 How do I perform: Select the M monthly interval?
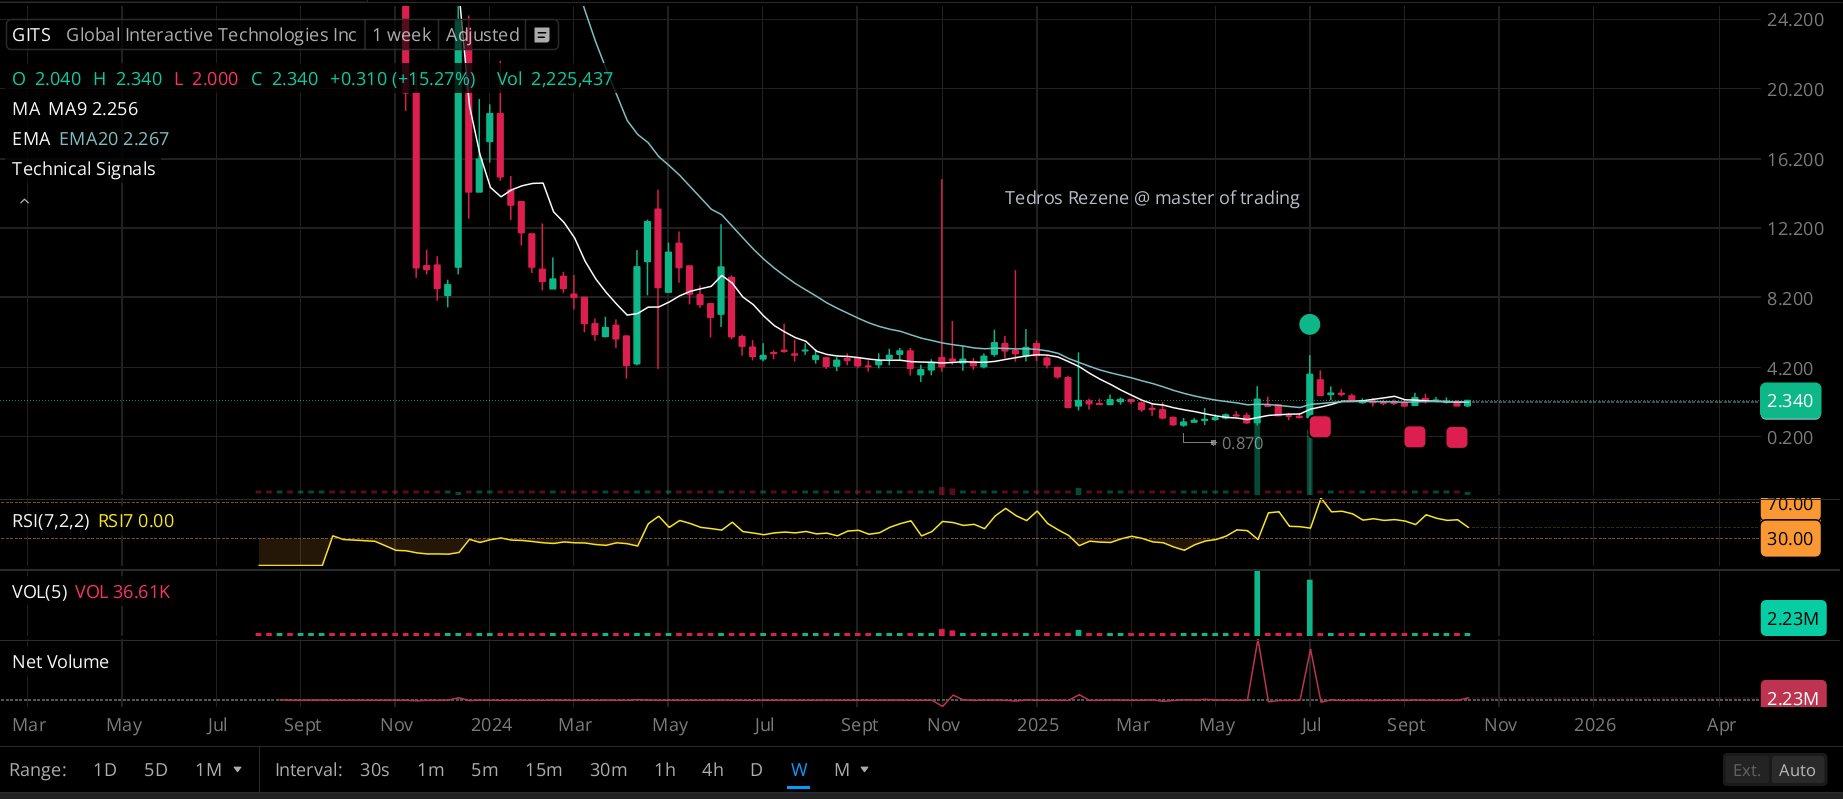[x=842, y=769]
